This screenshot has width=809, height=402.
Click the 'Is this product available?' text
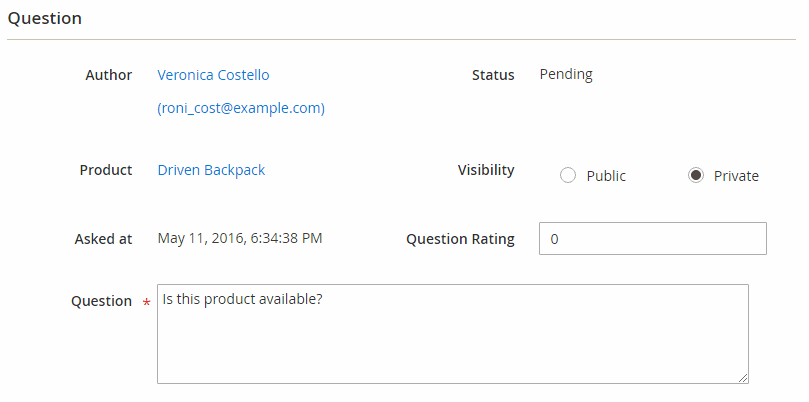click(242, 299)
